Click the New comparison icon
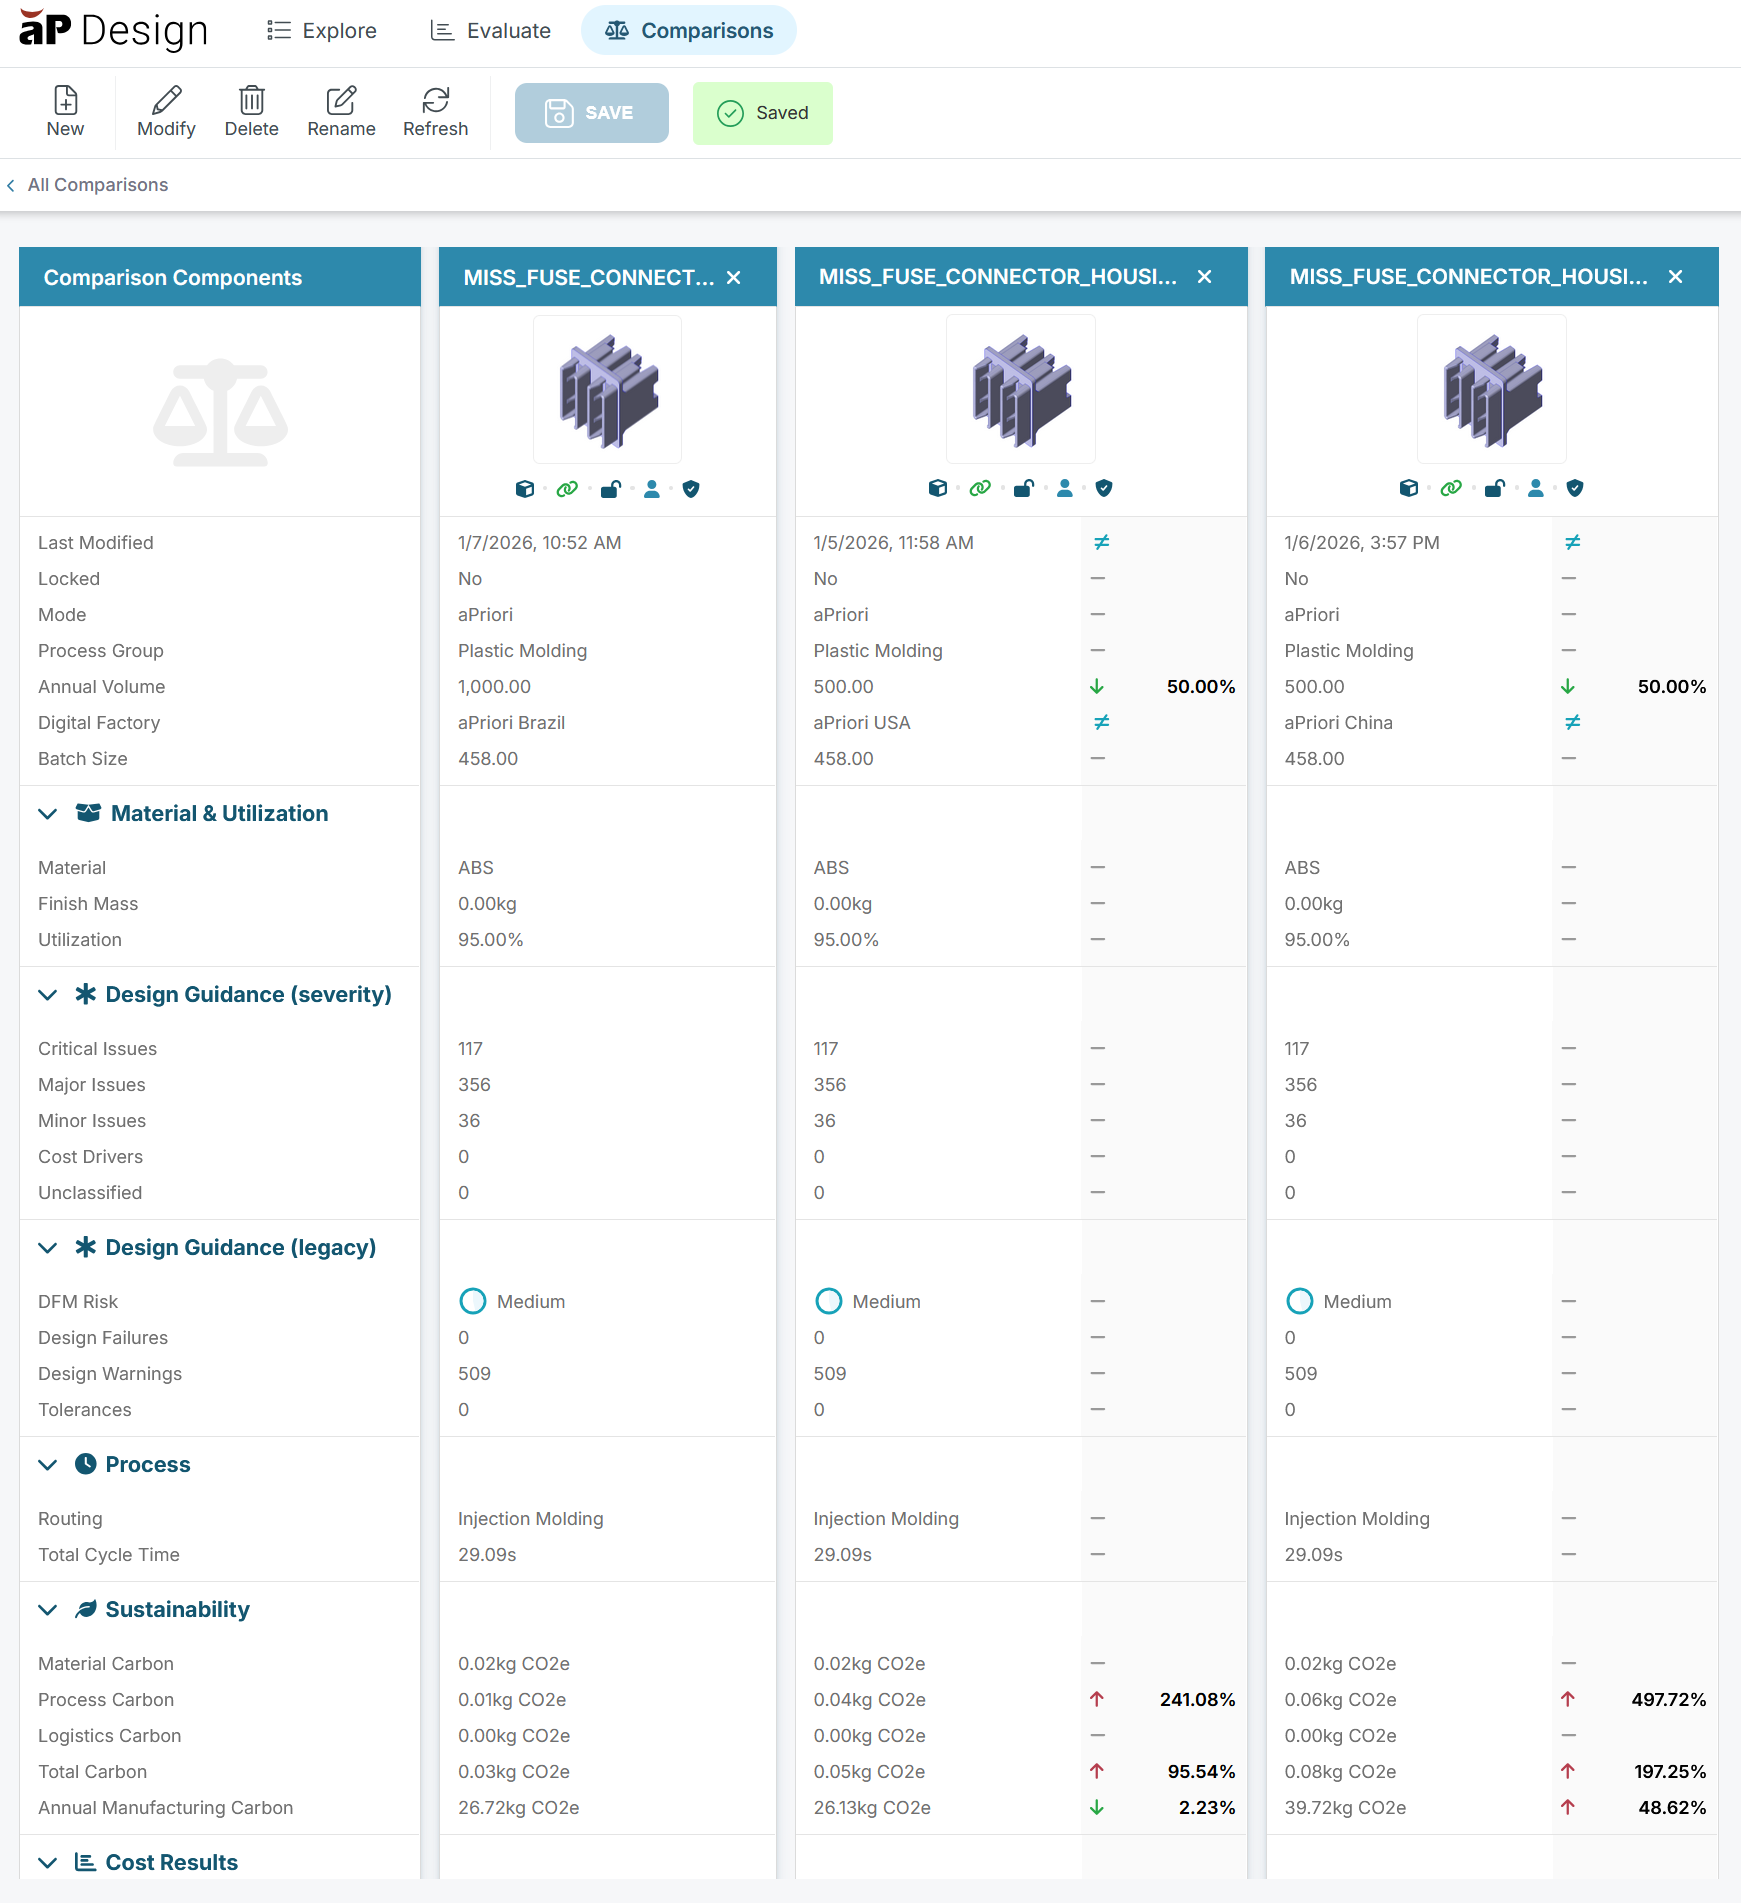 pyautogui.click(x=65, y=101)
